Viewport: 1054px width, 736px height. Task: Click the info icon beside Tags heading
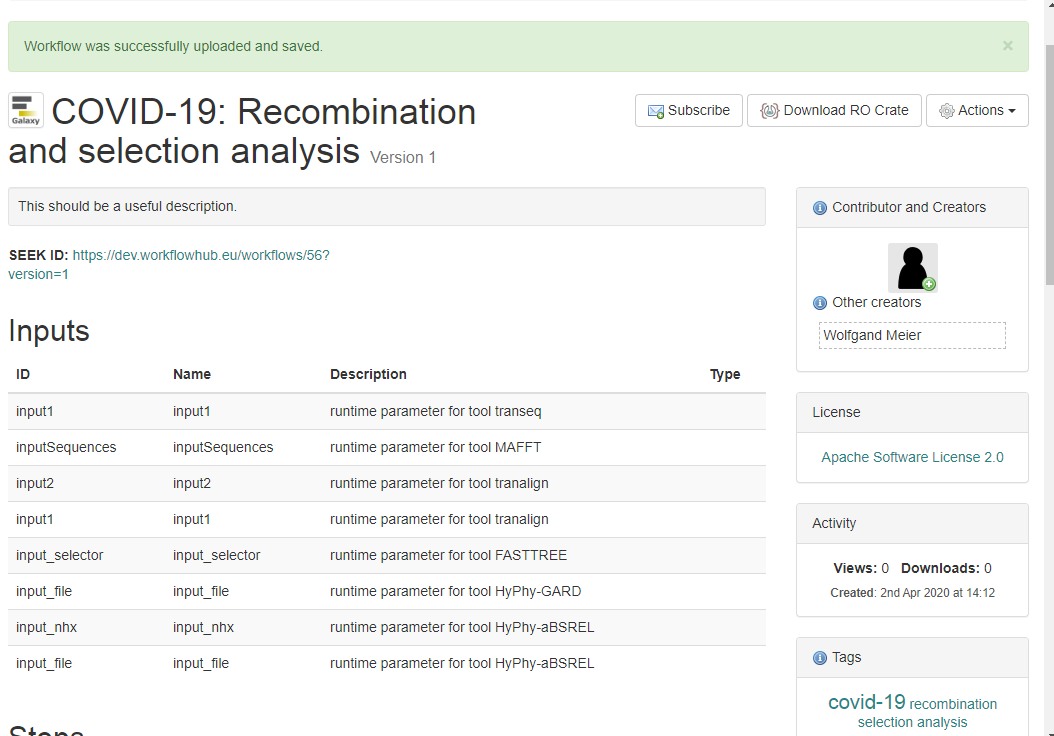[820, 658]
